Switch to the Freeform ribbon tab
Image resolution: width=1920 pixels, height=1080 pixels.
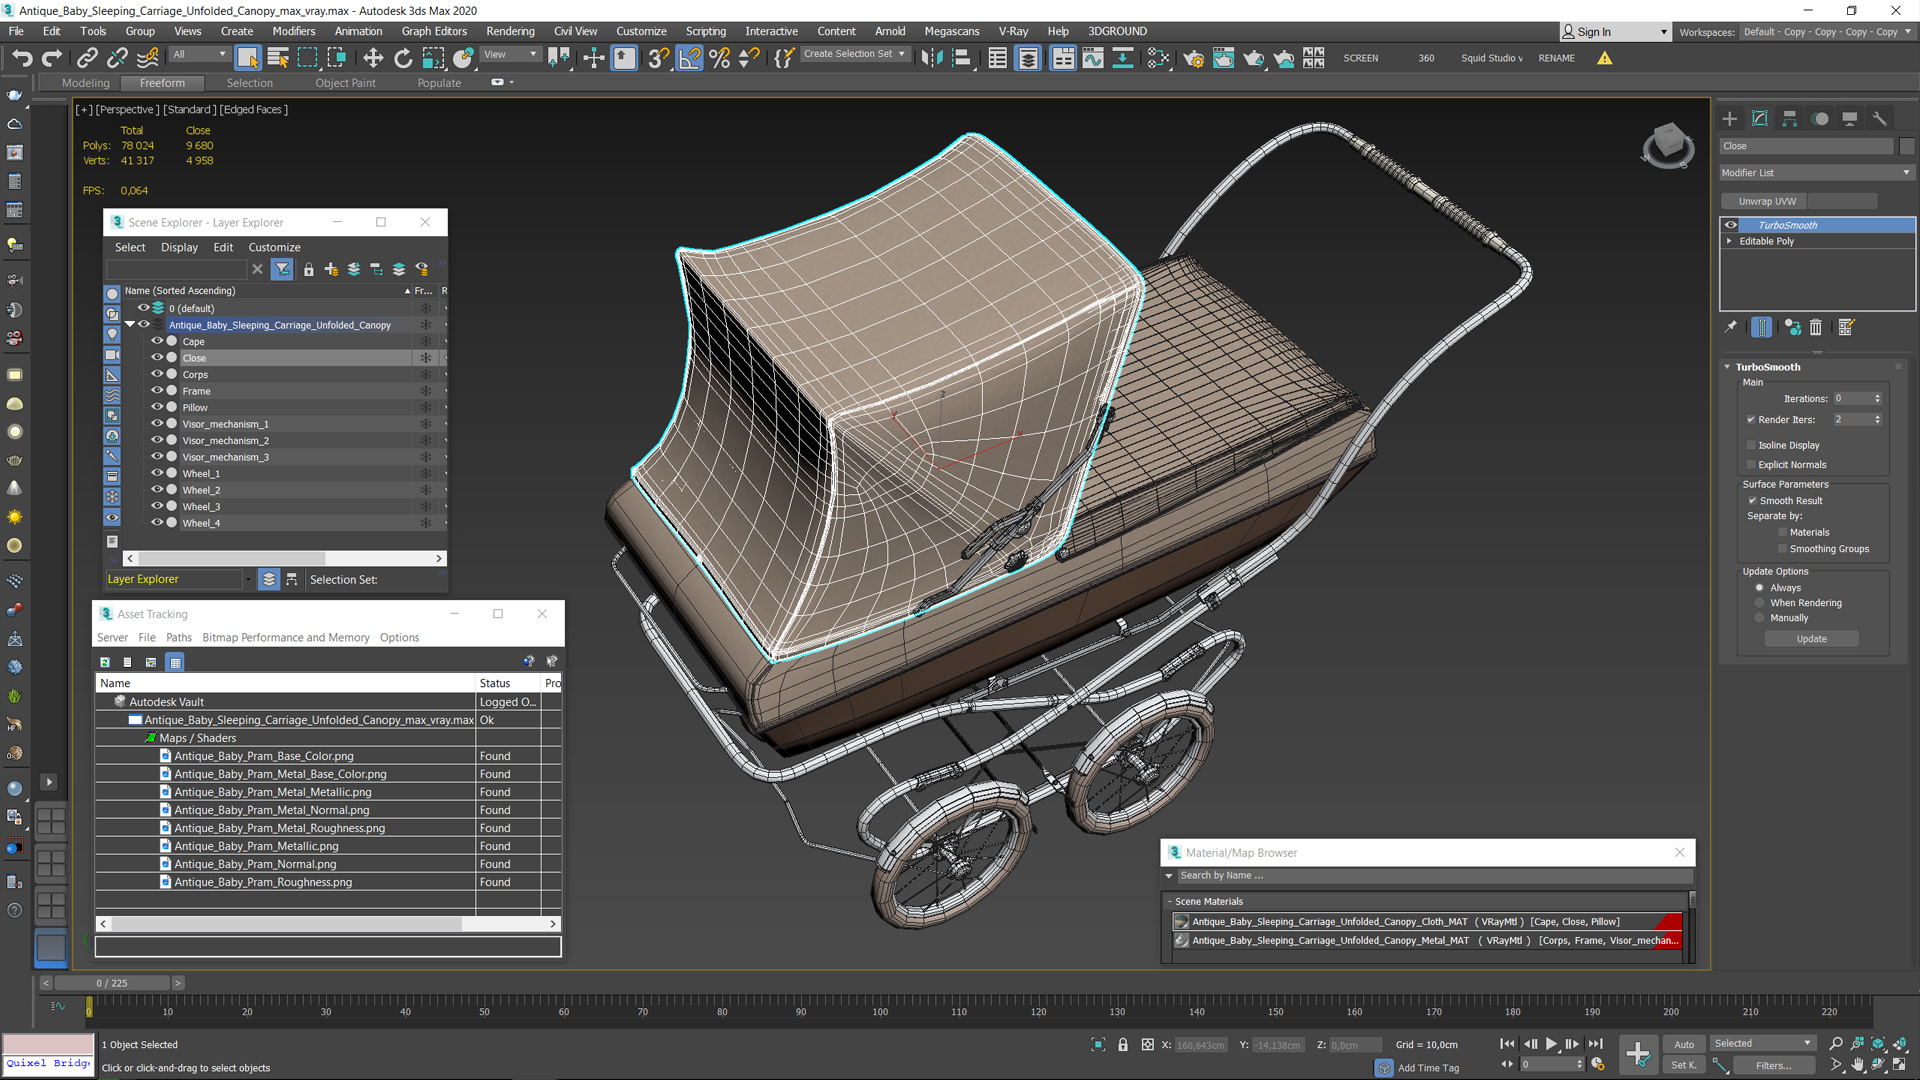[162, 83]
